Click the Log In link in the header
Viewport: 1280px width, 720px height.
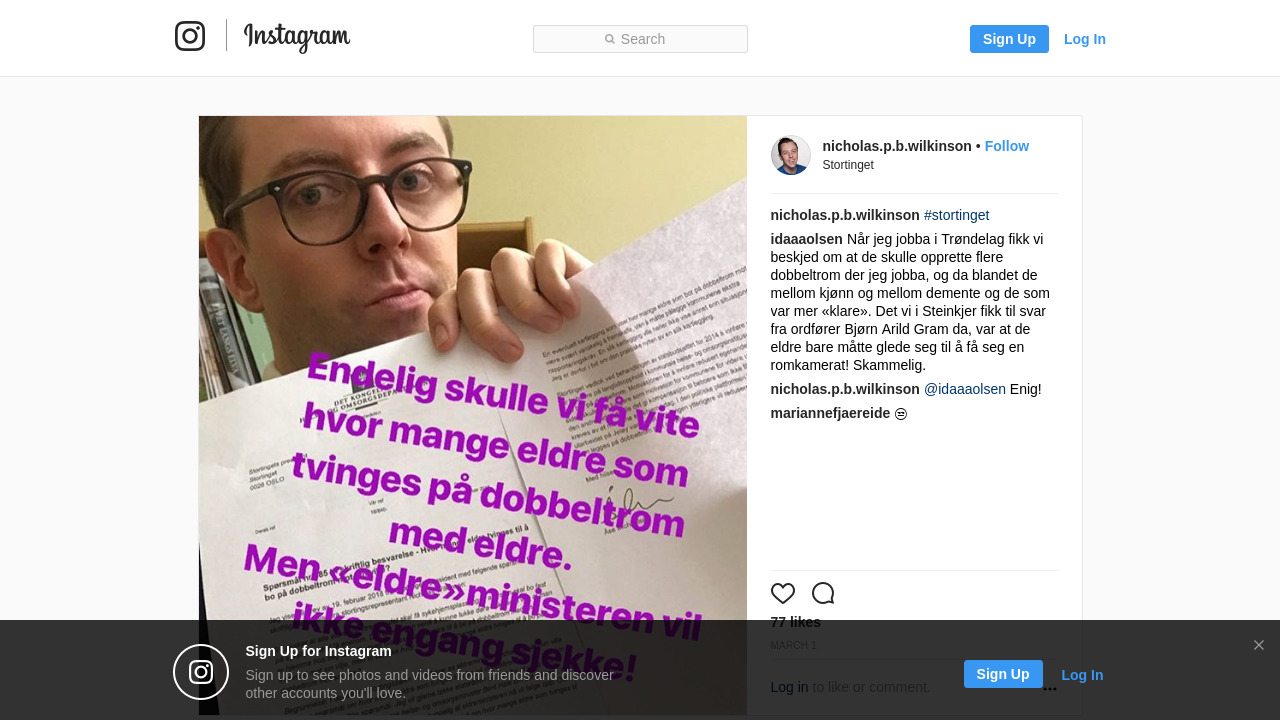tap(1085, 39)
